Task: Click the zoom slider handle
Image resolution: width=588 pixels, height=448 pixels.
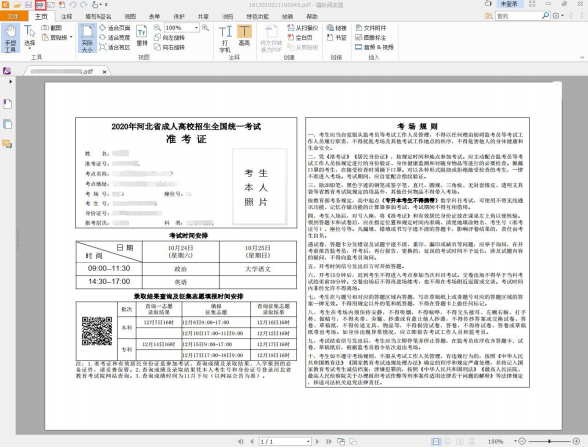Action: pos(549,442)
